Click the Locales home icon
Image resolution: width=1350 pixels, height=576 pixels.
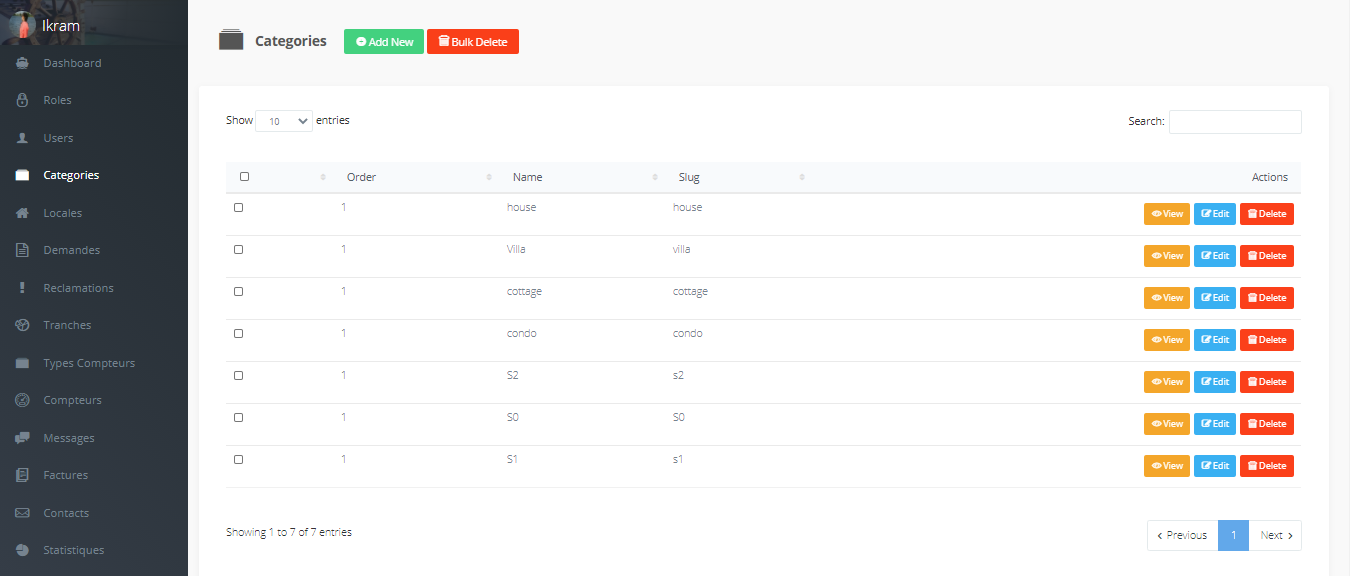22,213
